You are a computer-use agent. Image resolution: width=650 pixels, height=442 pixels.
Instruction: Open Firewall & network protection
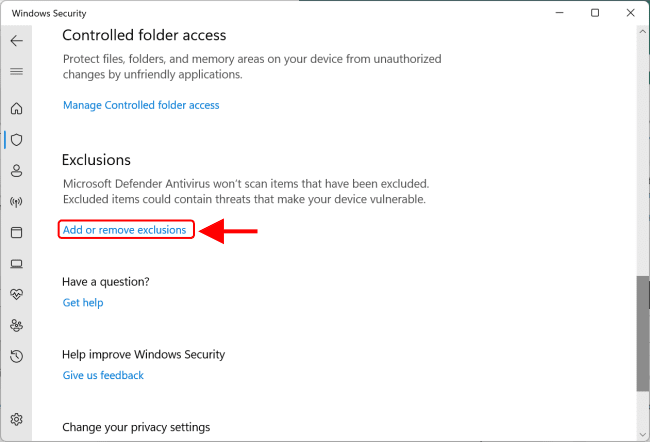pos(16,201)
